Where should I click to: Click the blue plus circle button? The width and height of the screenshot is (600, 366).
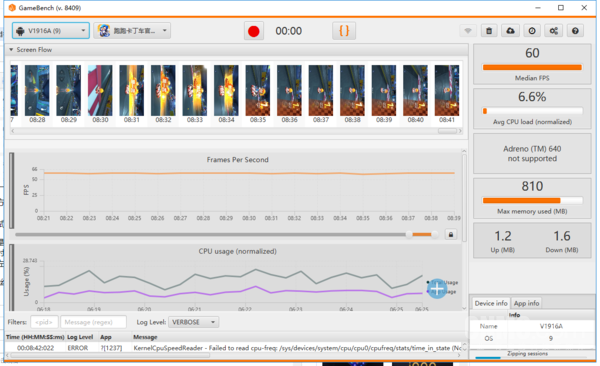[437, 289]
